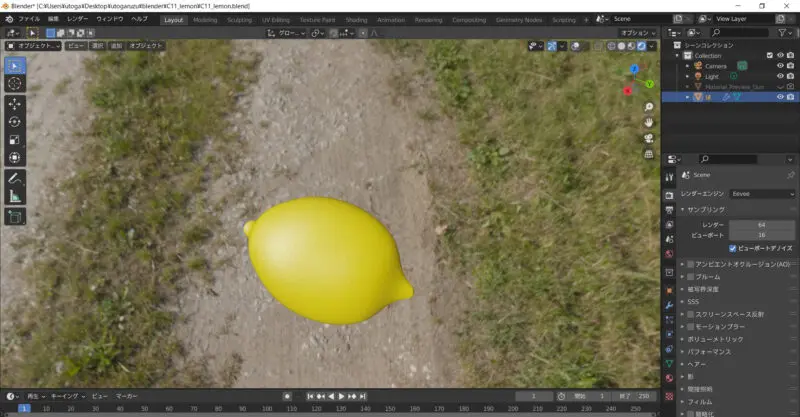Open the viewport Add menu button
Screen dimensions: 800x417
pos(116,46)
